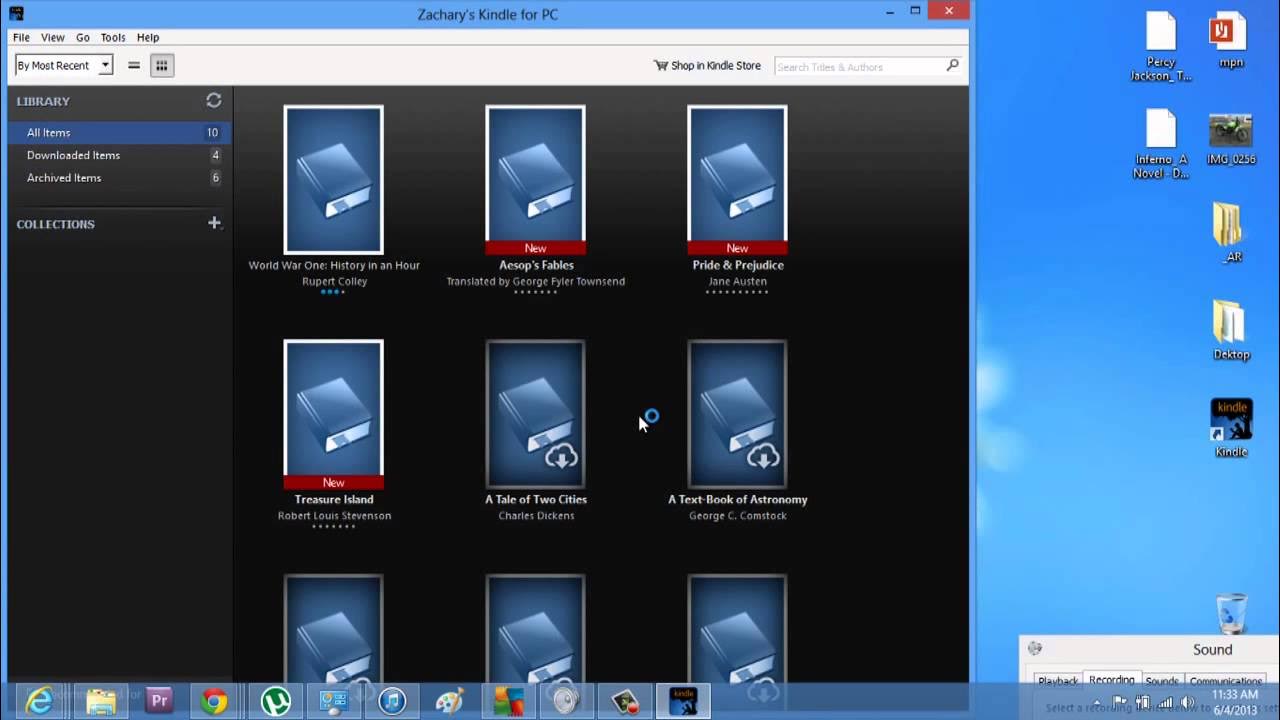The image size is (1280, 720).
Task: Open Pride & Prejudice book cover
Action: coord(738,180)
